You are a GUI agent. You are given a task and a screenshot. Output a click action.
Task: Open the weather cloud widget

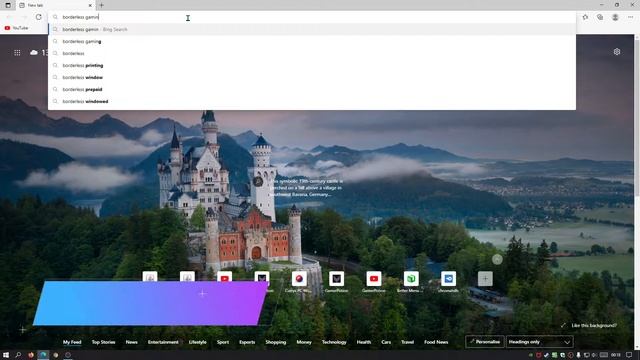pyautogui.click(x=34, y=52)
